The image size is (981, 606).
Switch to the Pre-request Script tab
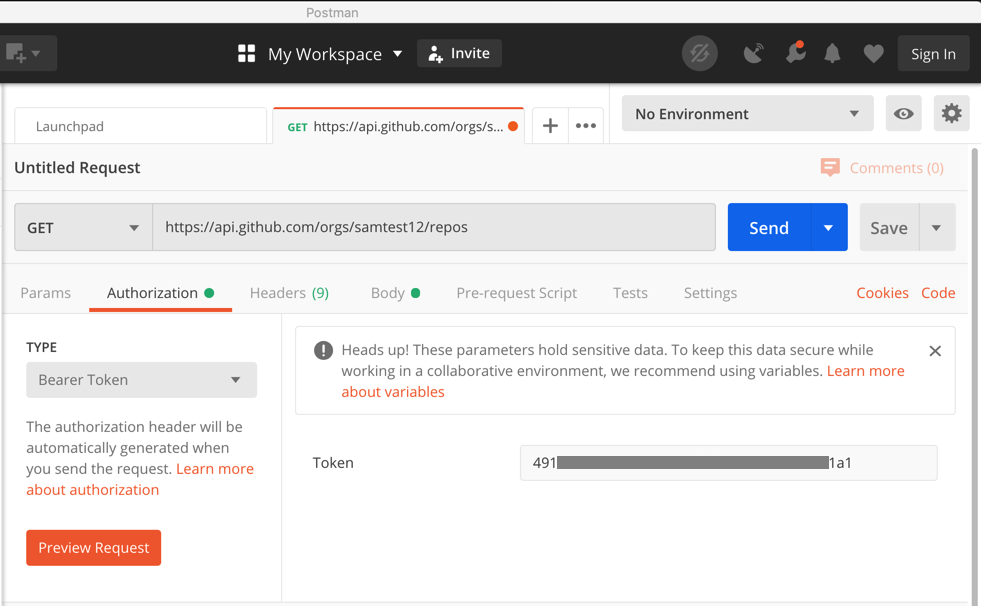(x=516, y=293)
